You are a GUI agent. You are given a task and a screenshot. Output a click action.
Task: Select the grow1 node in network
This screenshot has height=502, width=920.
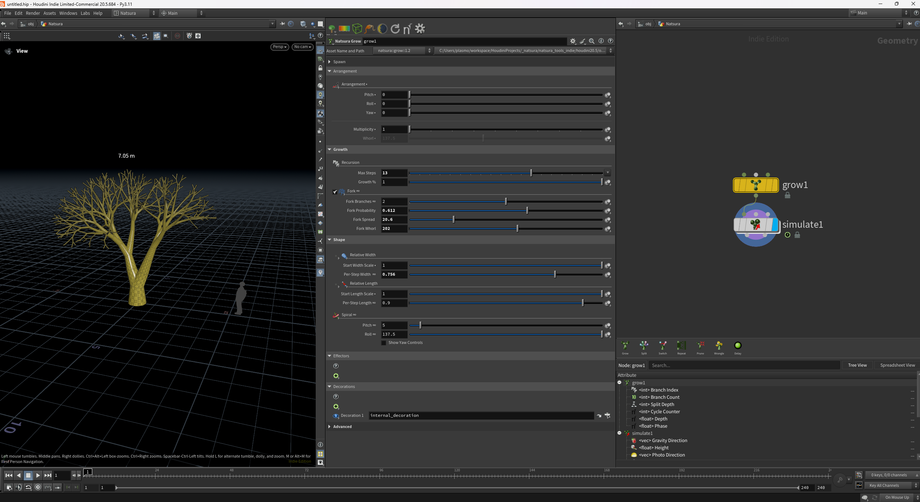pos(755,185)
